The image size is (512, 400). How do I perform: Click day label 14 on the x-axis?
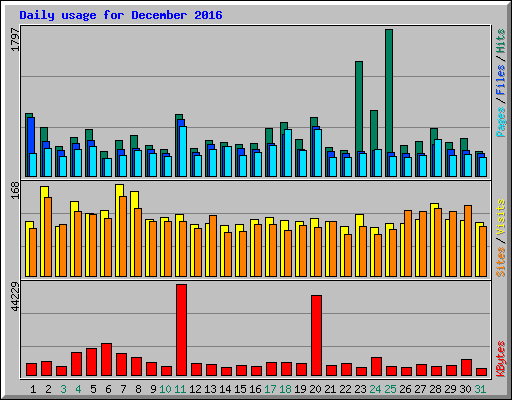(225, 389)
